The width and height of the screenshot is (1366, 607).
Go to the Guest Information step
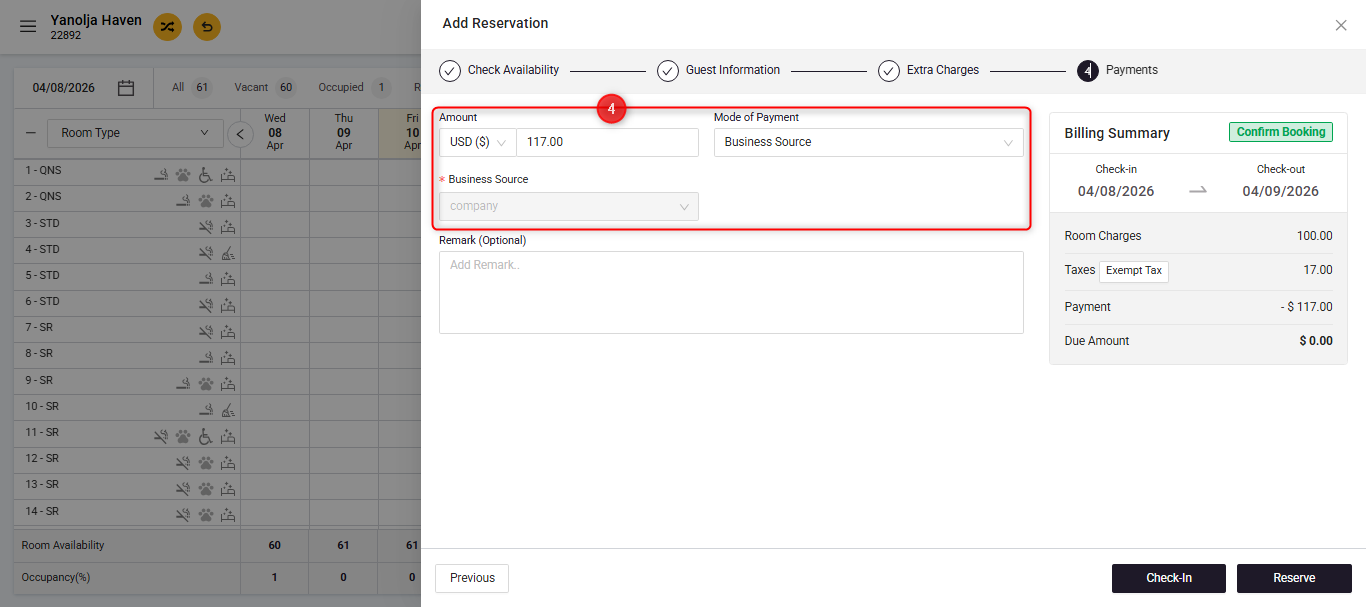tap(718, 71)
